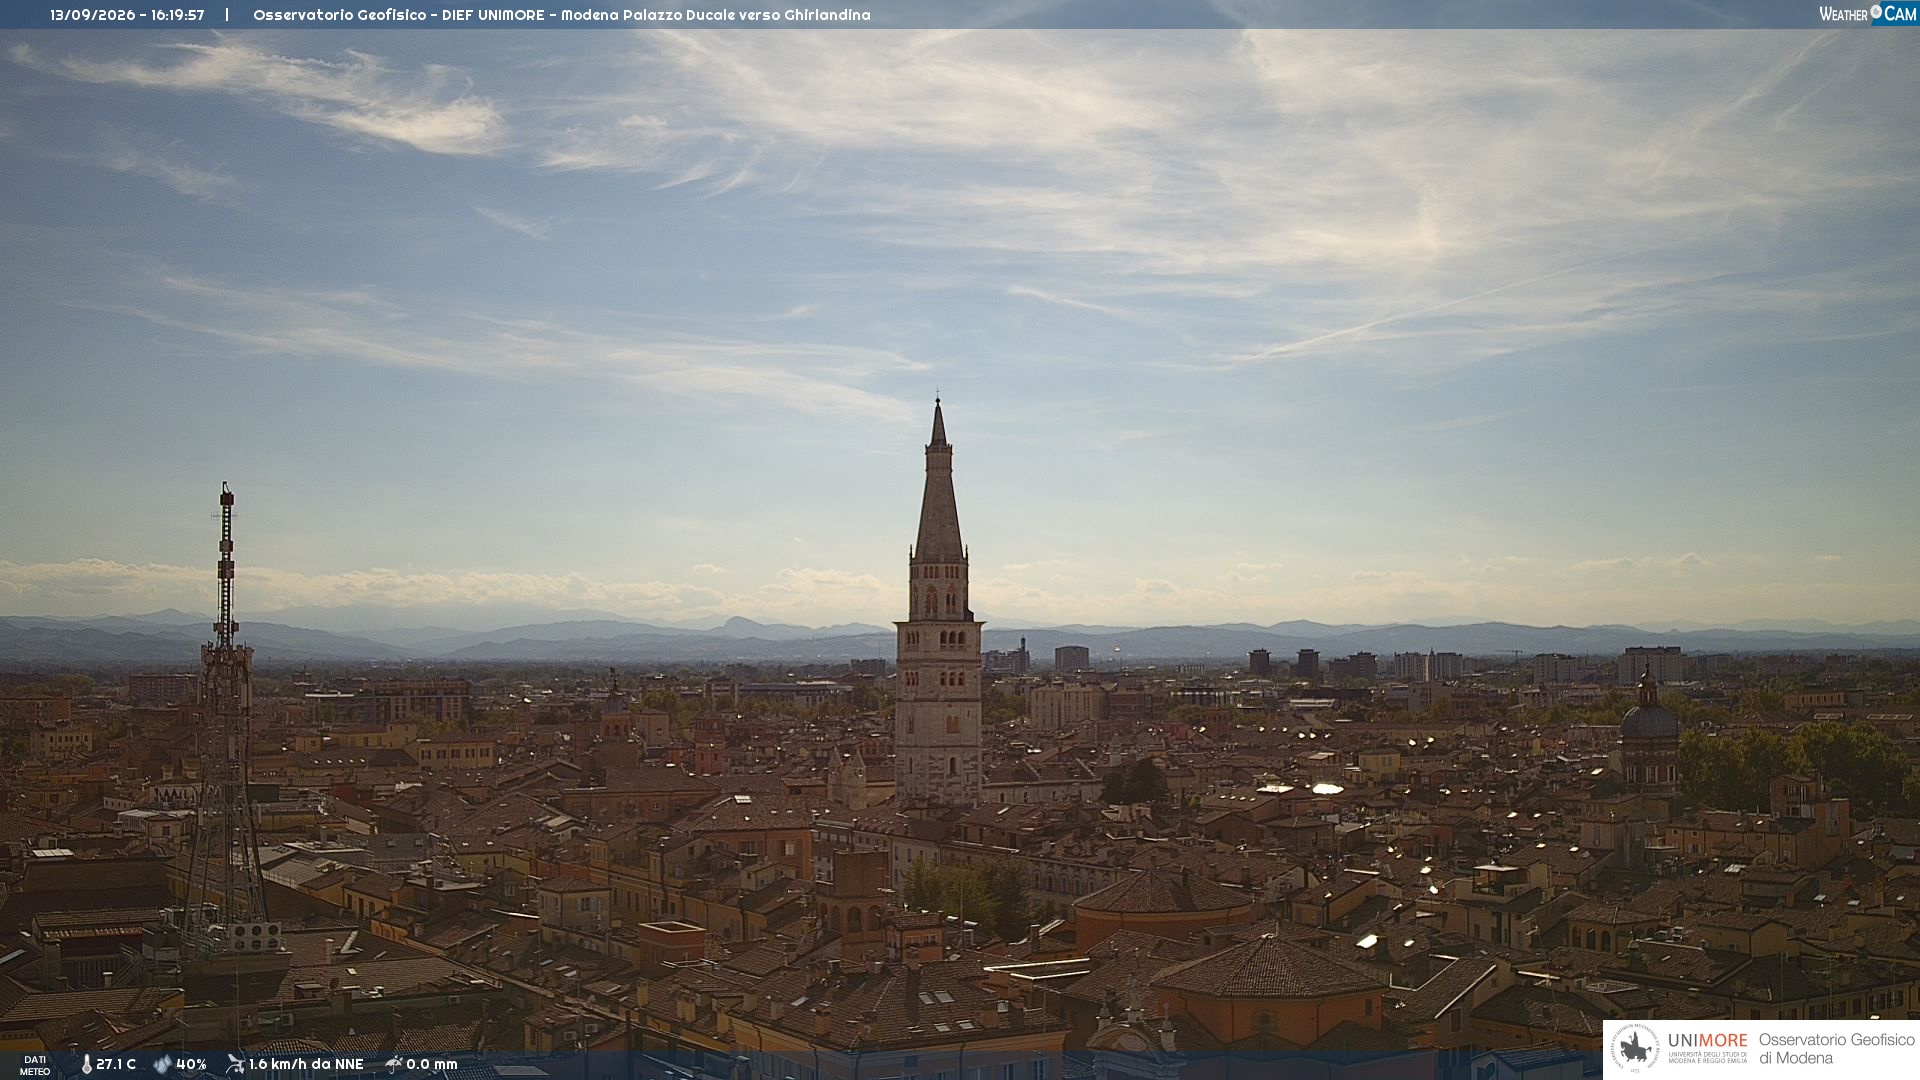Click the Osservatorio Geofisico camera title text
1920x1080 pixels.
562,15
